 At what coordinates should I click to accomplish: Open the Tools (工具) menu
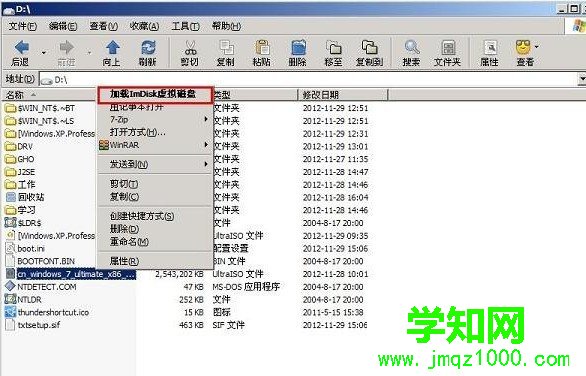[x=185, y=26]
